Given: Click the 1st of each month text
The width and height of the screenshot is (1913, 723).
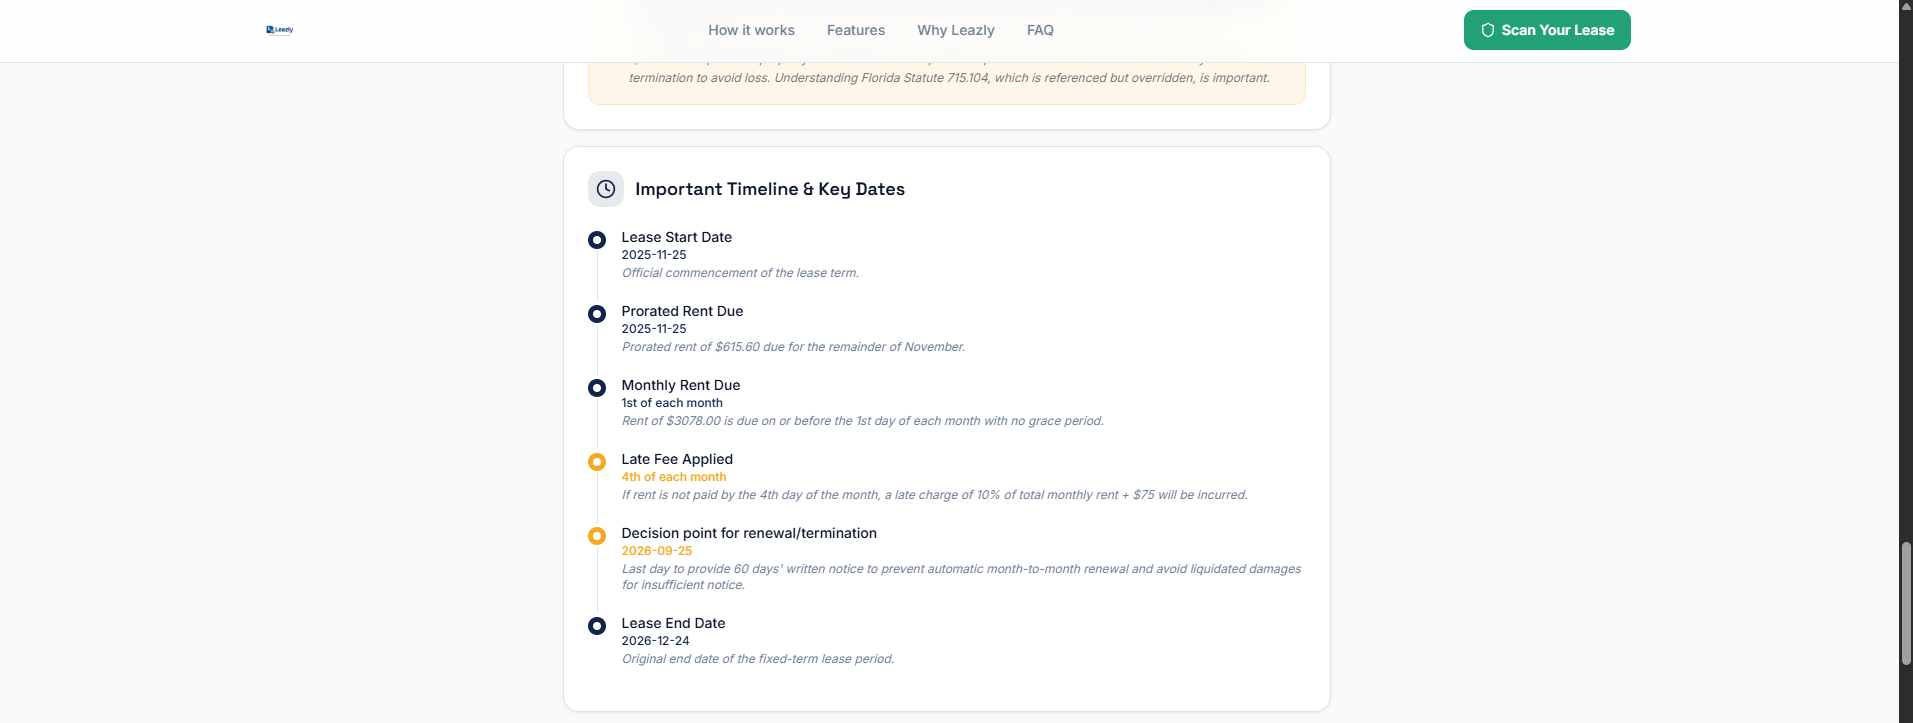Looking at the screenshot, I should click(672, 403).
